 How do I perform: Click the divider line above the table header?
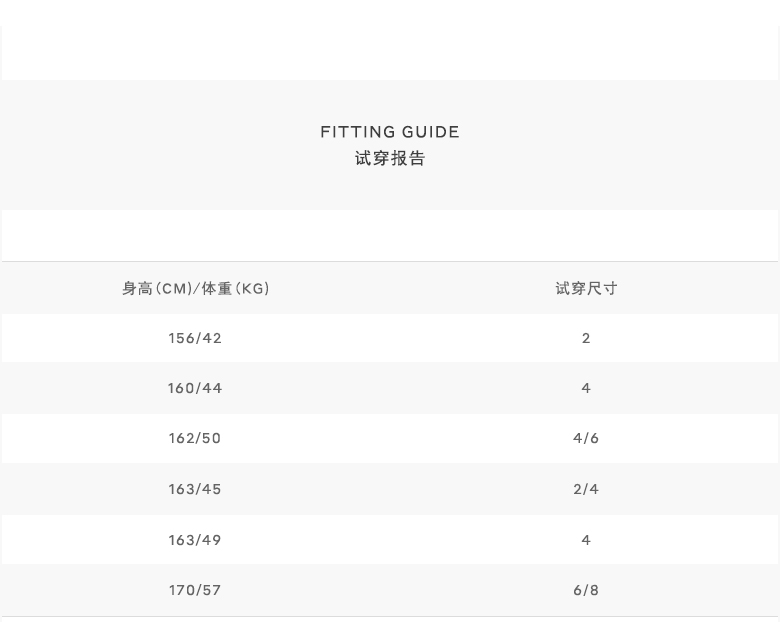[390, 261]
